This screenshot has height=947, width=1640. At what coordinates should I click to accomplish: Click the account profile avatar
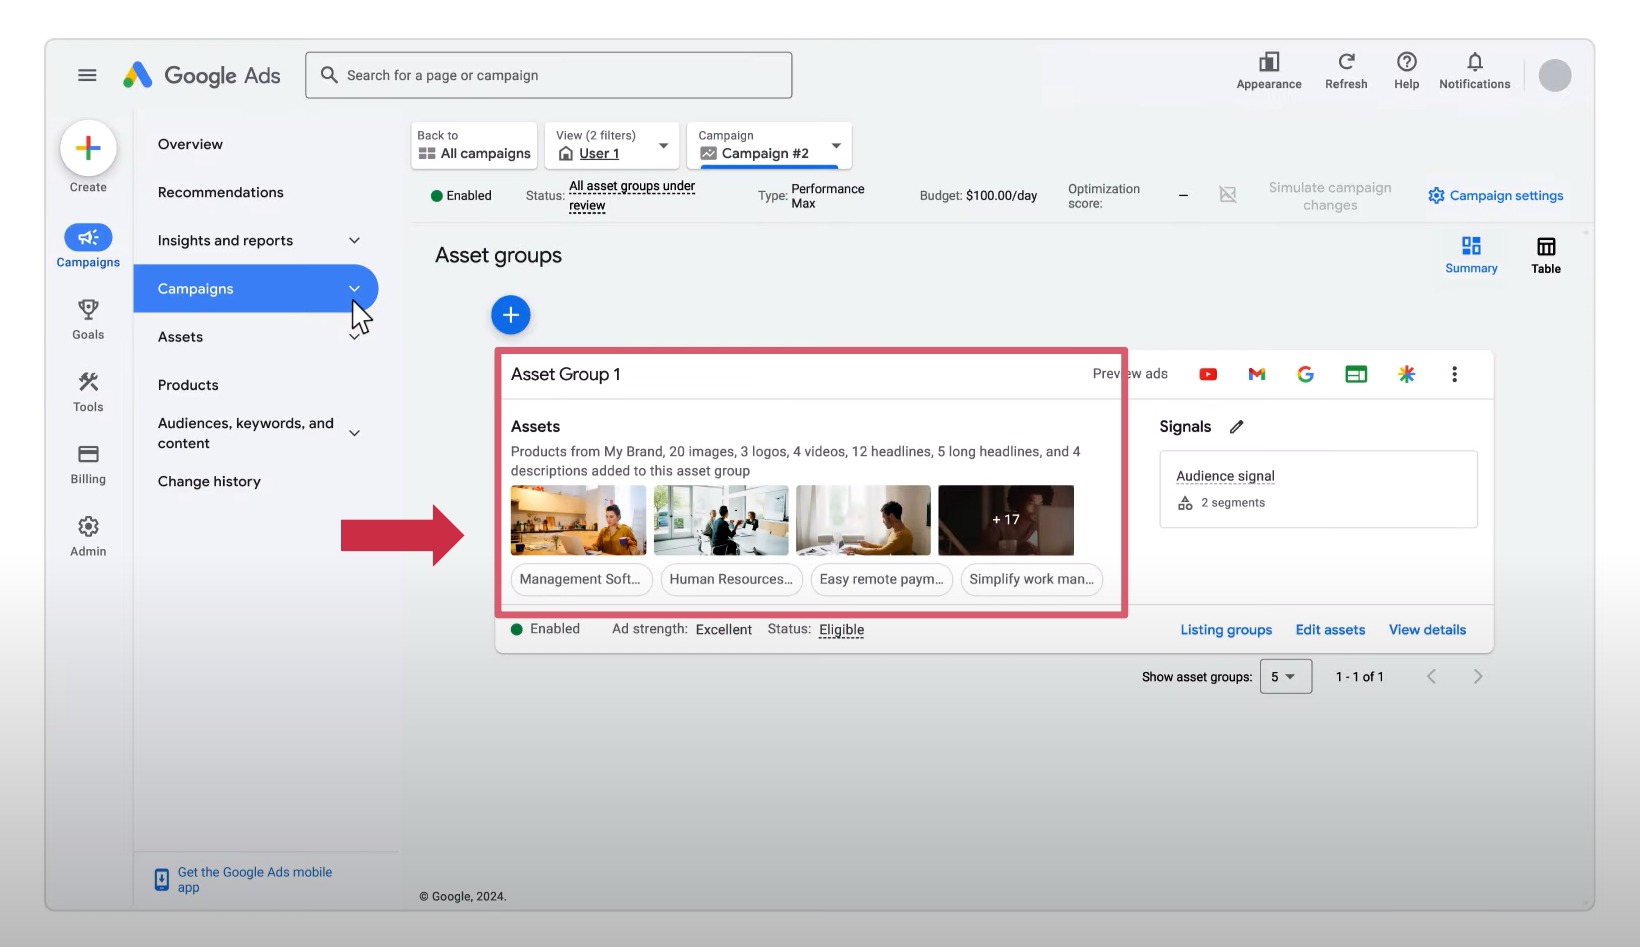[x=1555, y=75]
